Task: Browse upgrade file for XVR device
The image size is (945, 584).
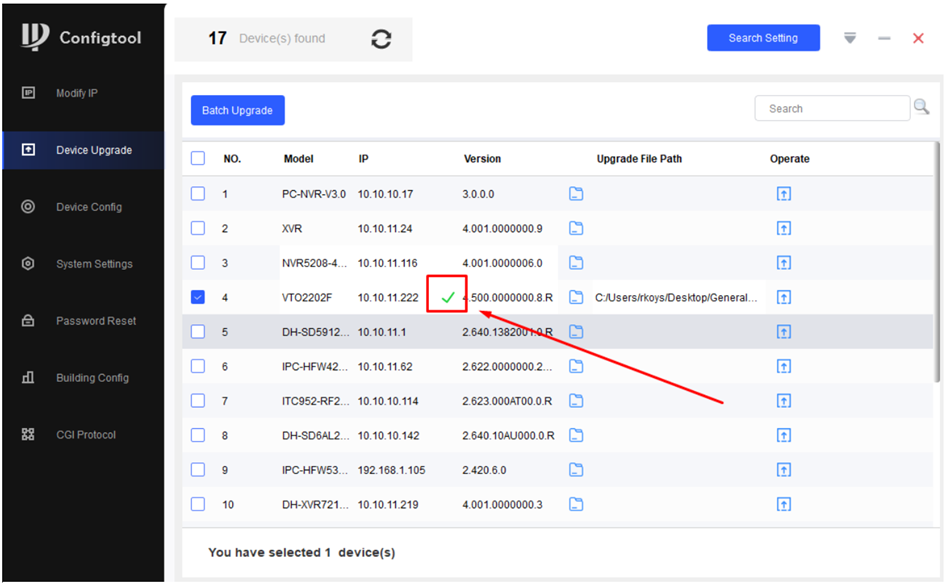Action: tap(576, 228)
